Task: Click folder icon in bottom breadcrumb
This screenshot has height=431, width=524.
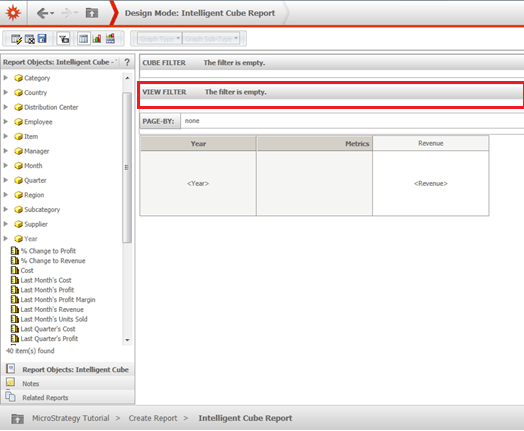Action: 17,419
